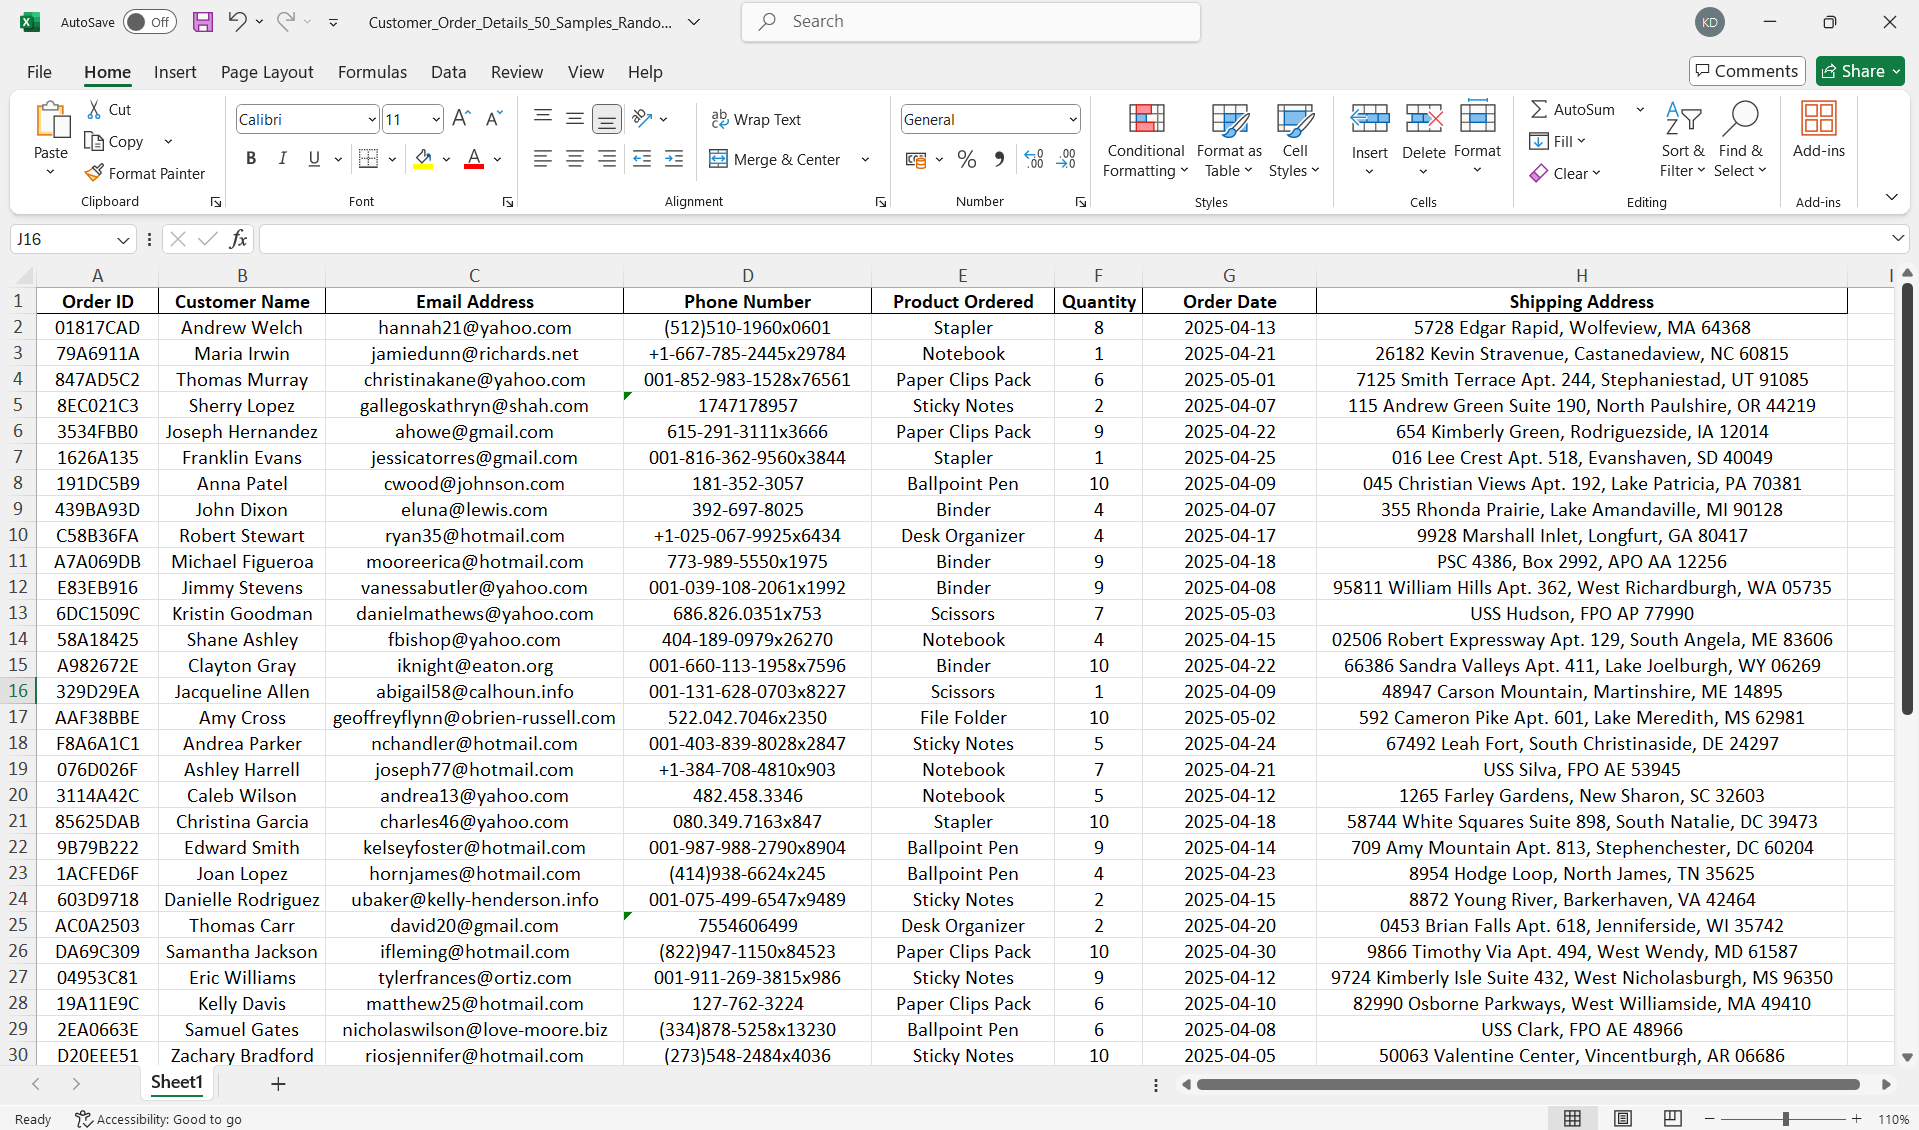Click the Insert cells icon
Image resolution: width=1919 pixels, height=1130 pixels.
(1369, 119)
